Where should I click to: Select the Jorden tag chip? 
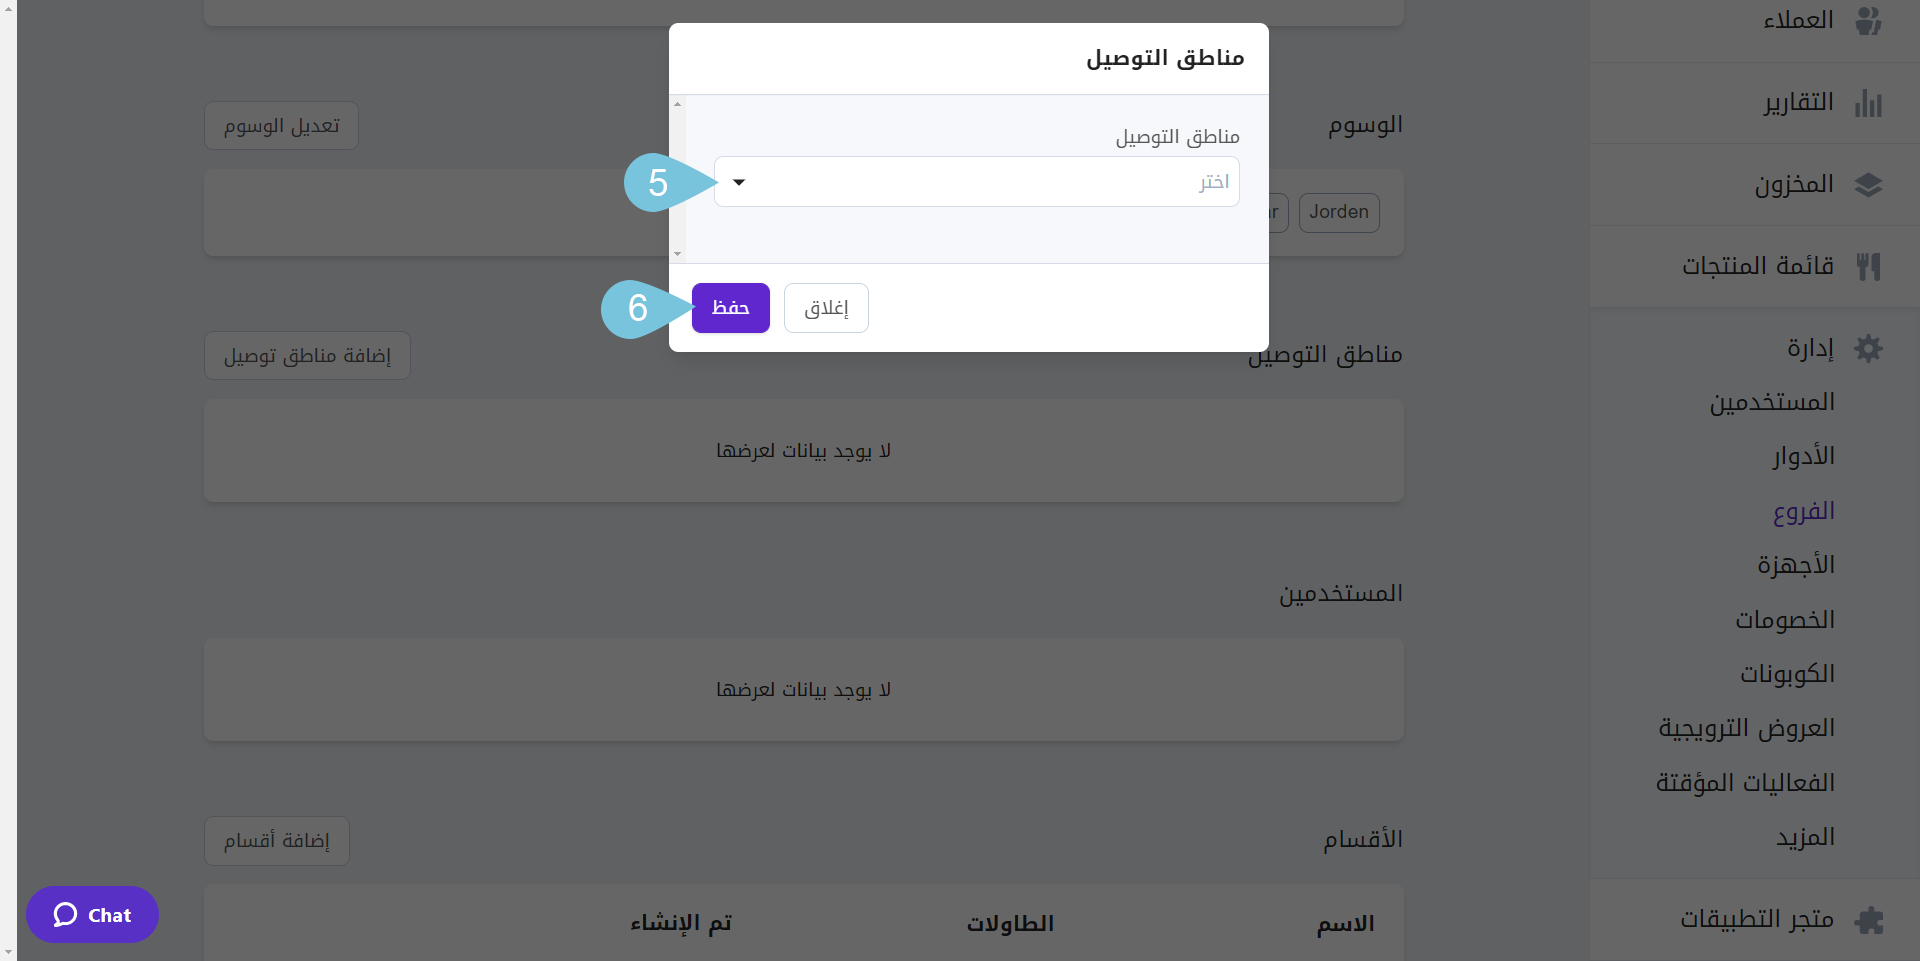(1339, 212)
